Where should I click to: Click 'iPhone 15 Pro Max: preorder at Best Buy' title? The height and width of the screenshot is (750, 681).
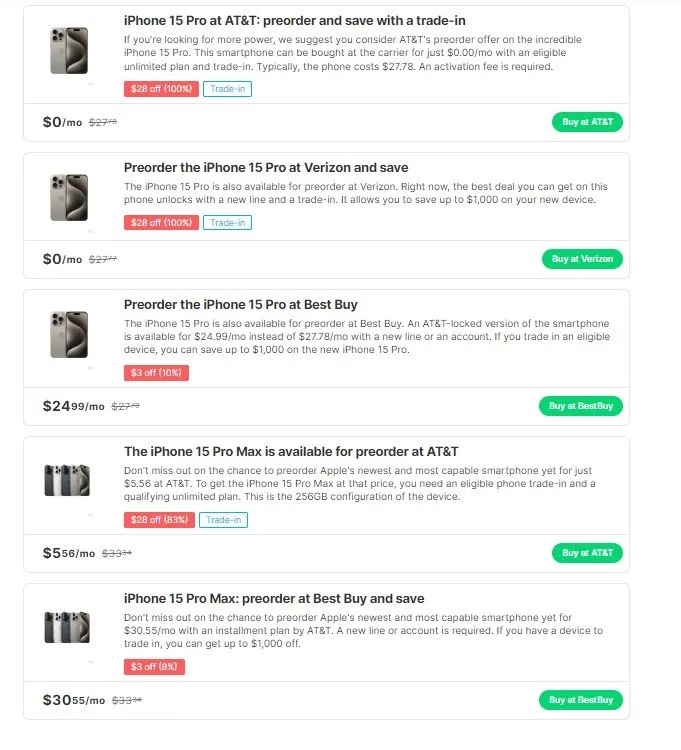click(x=274, y=598)
